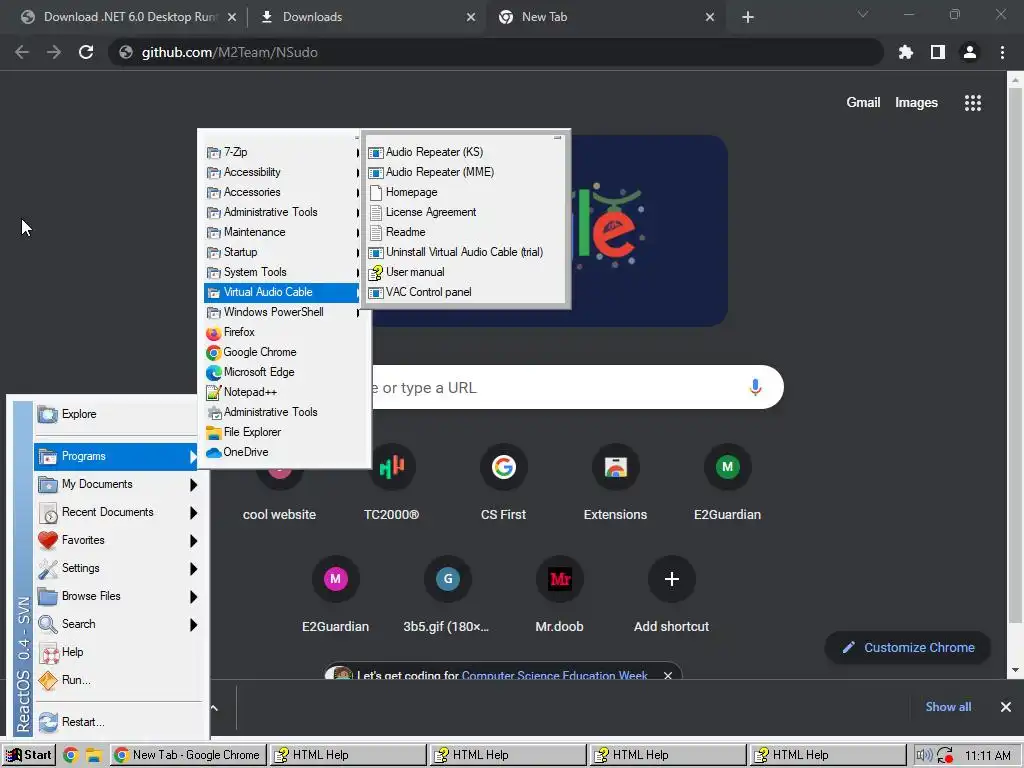
Task: Open the License Agreement document
Action: 464,212
